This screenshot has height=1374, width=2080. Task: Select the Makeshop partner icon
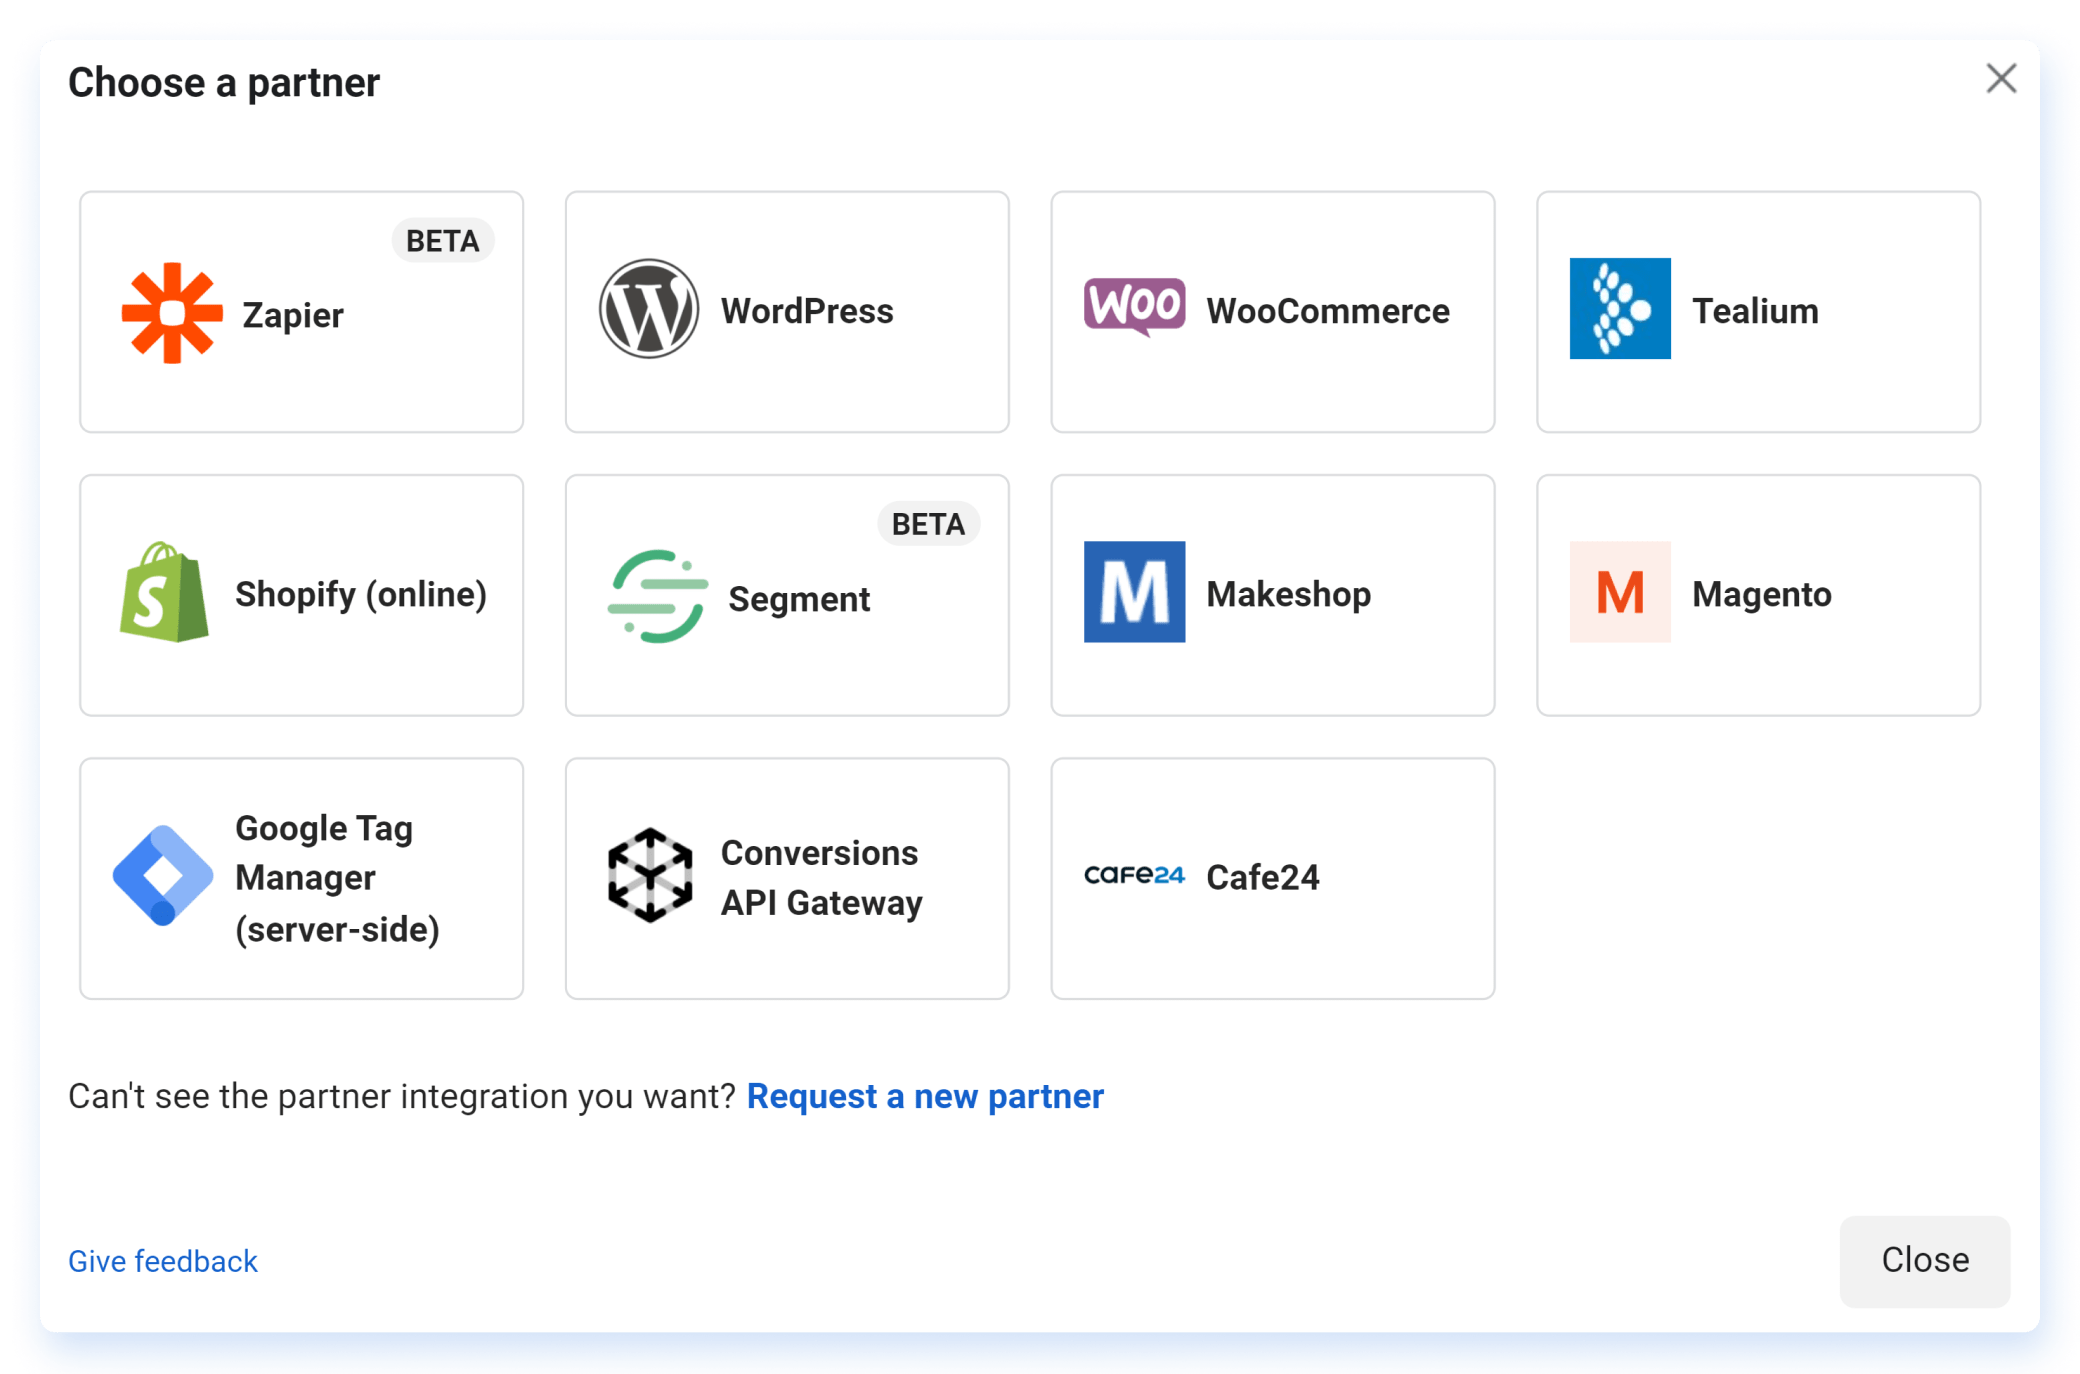pos(1134,593)
